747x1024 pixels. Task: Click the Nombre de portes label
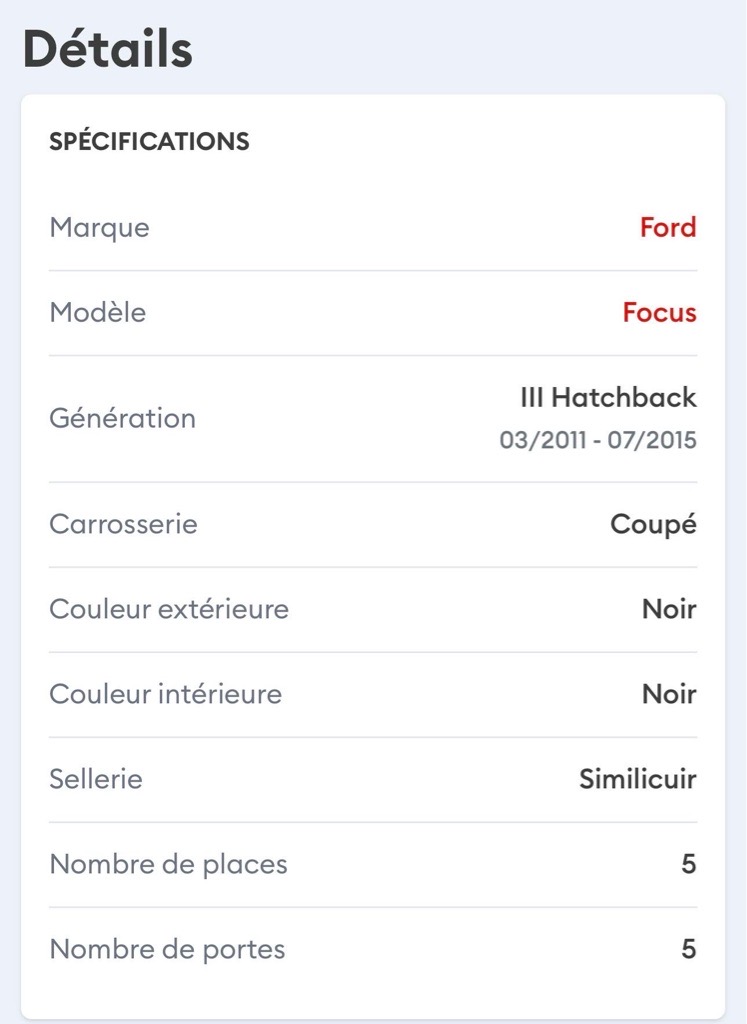(x=167, y=949)
